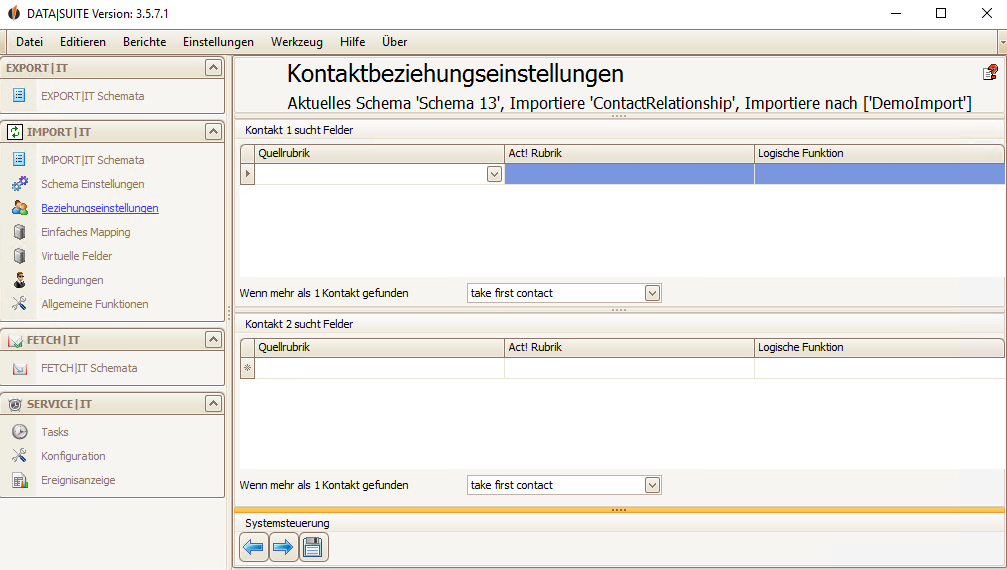Image resolution: width=1007 pixels, height=570 pixels.
Task: Click the Ereignisanzeige report icon
Action: [20, 480]
